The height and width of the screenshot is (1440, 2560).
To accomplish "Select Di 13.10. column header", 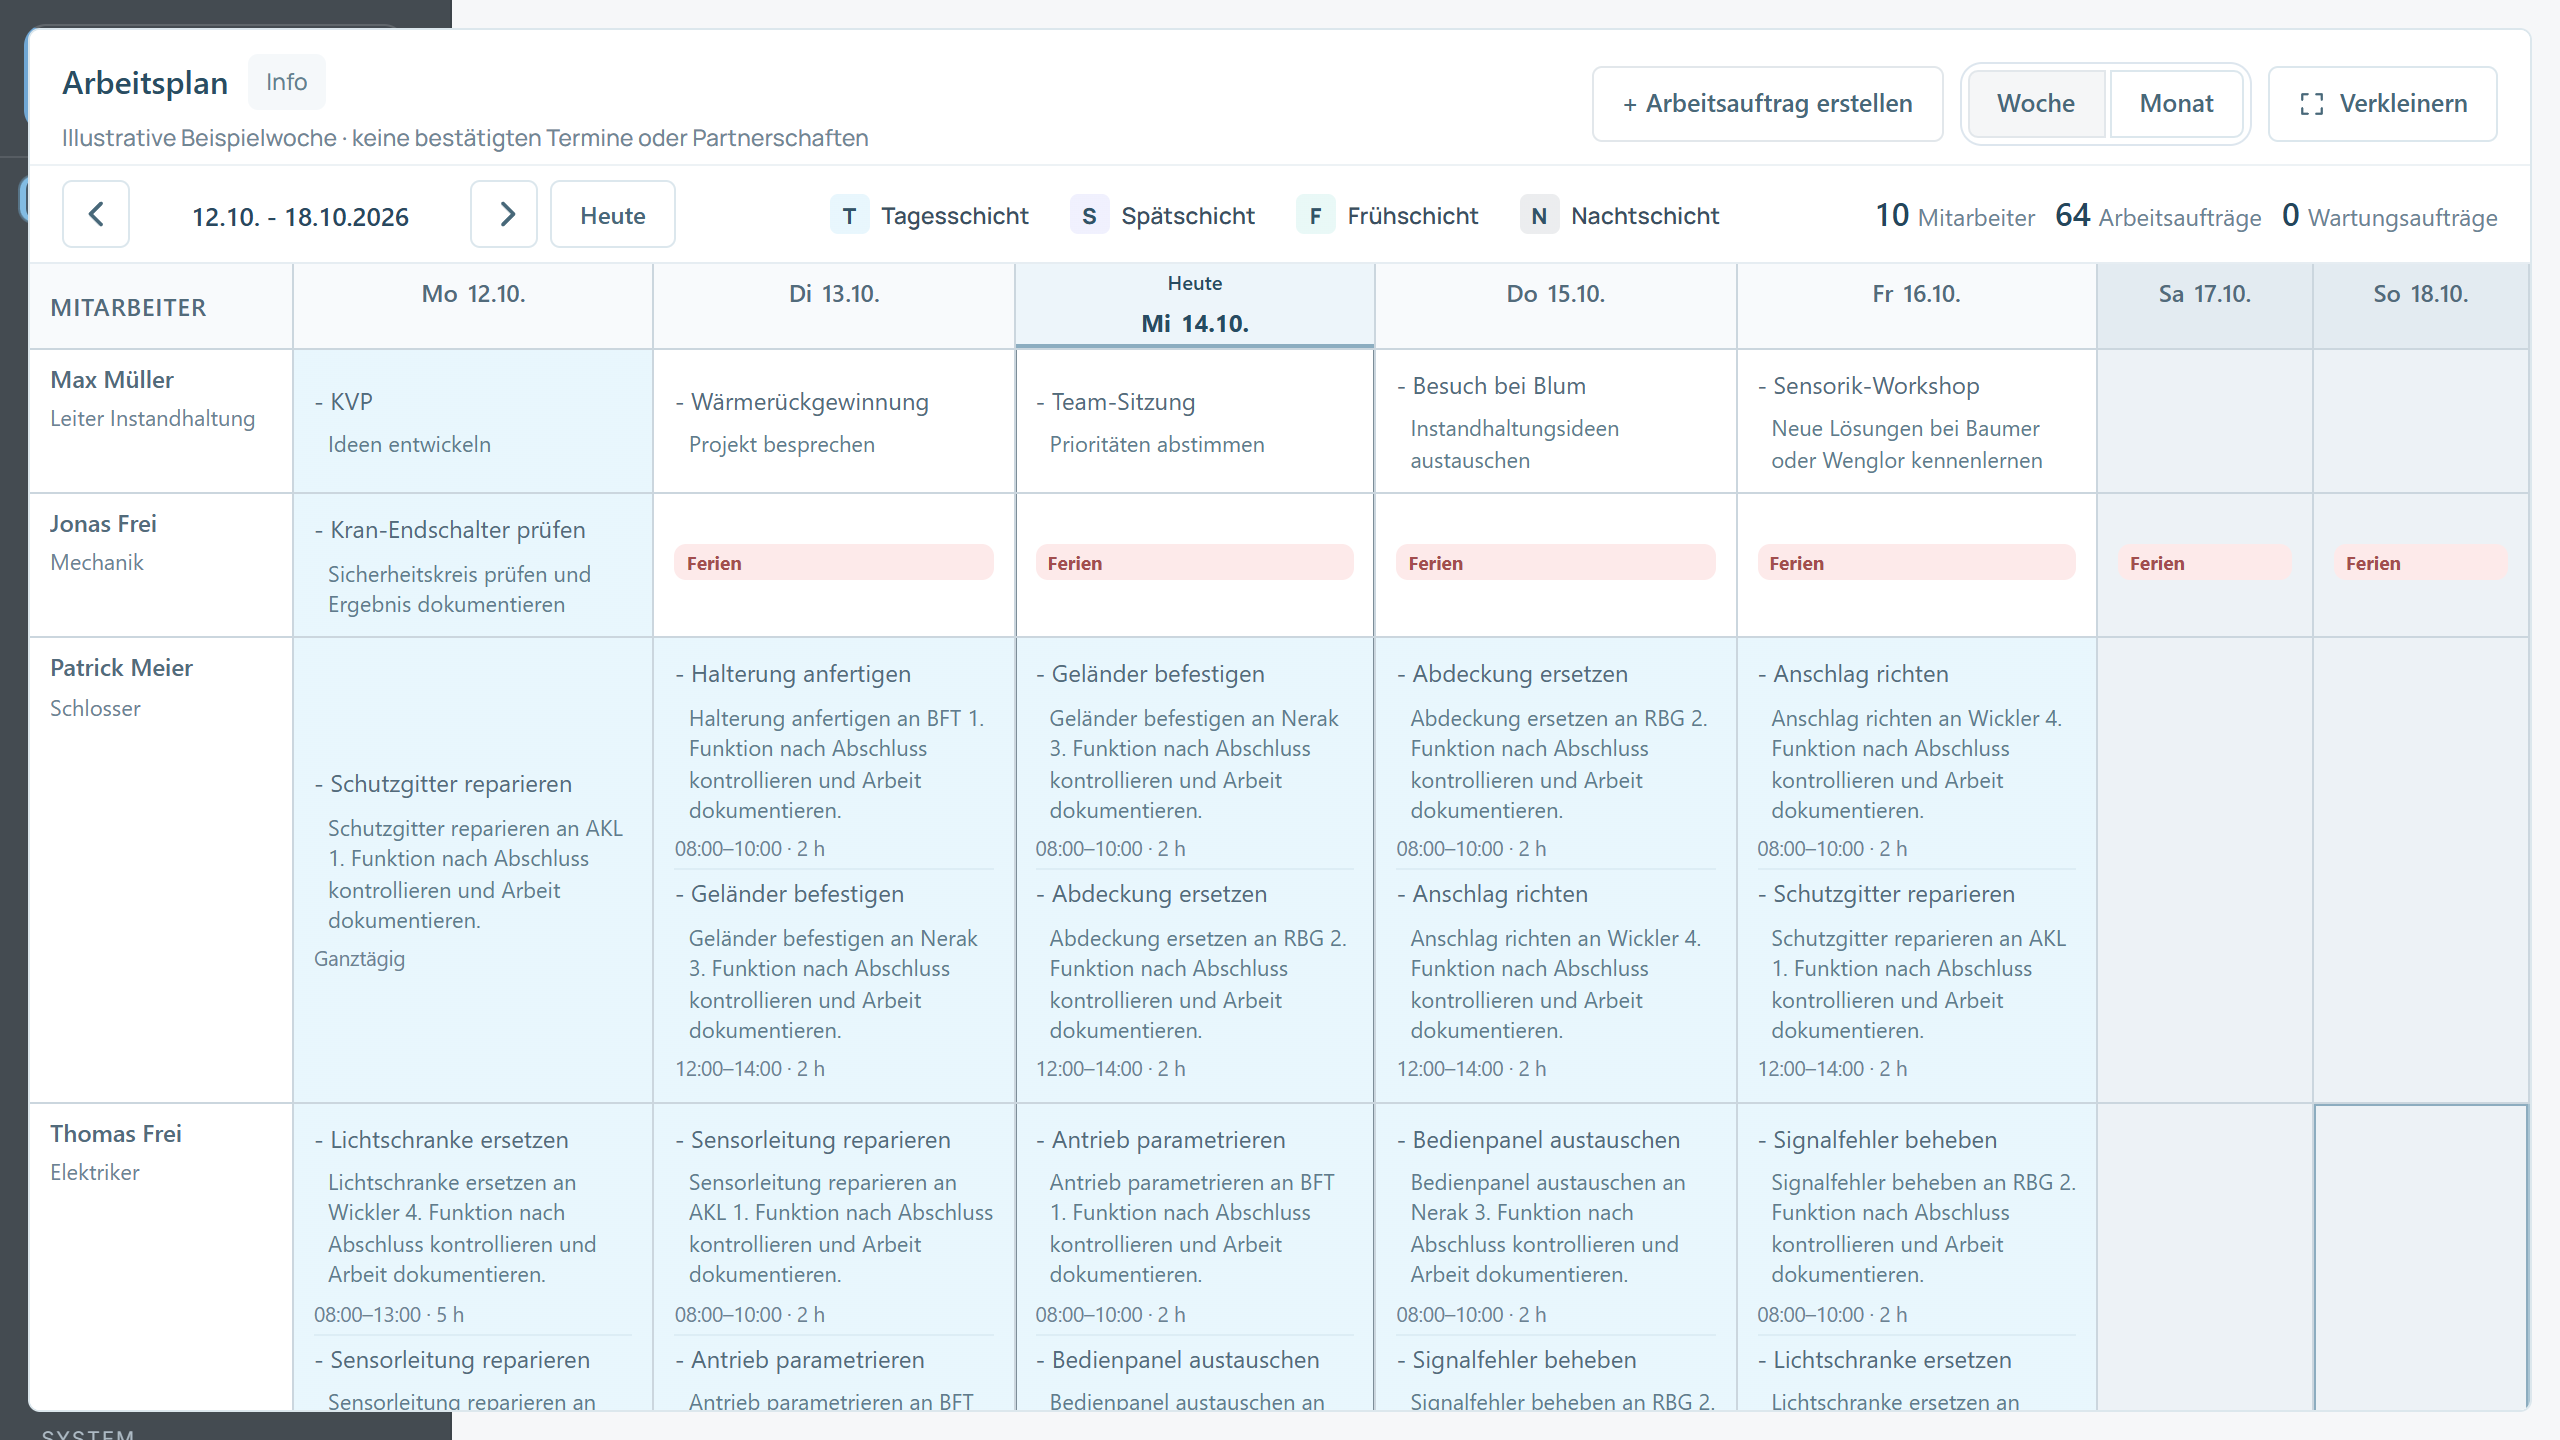I will pyautogui.click(x=834, y=306).
